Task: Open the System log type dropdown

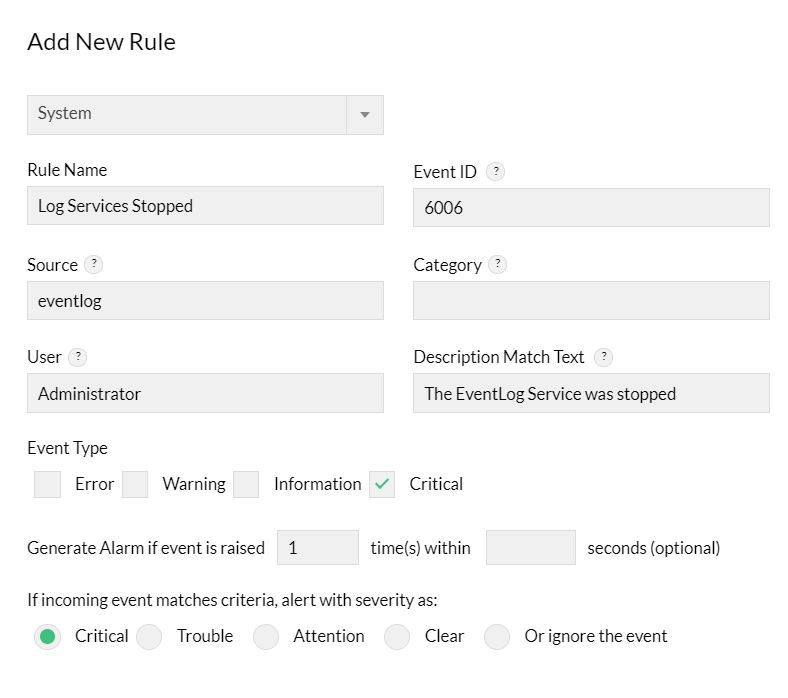Action: point(205,115)
